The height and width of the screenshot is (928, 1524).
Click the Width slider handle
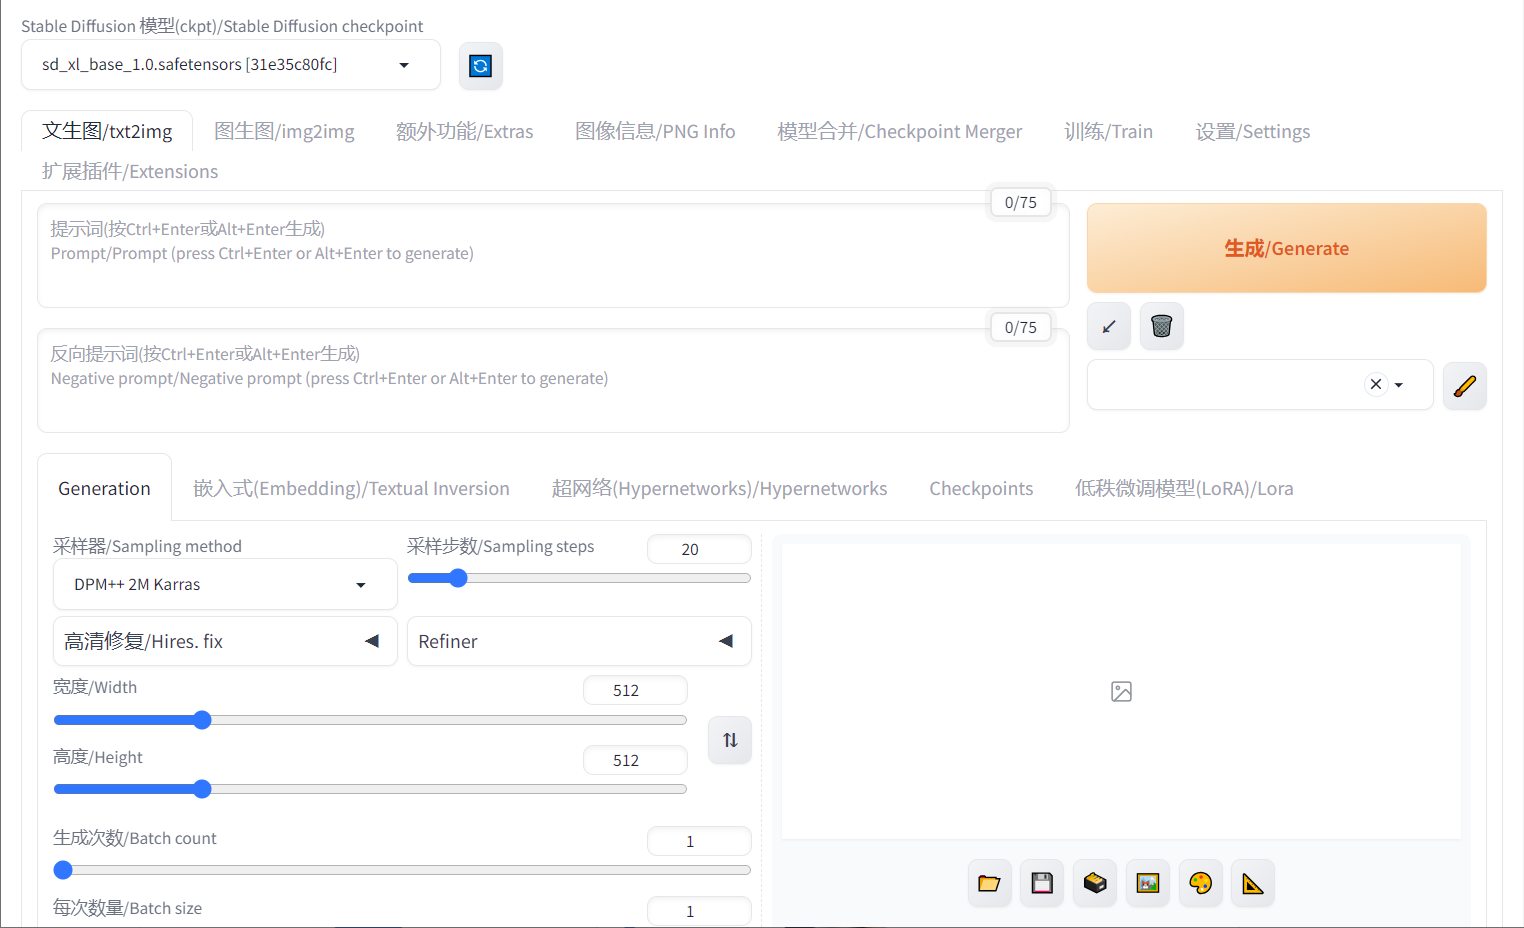[202, 720]
